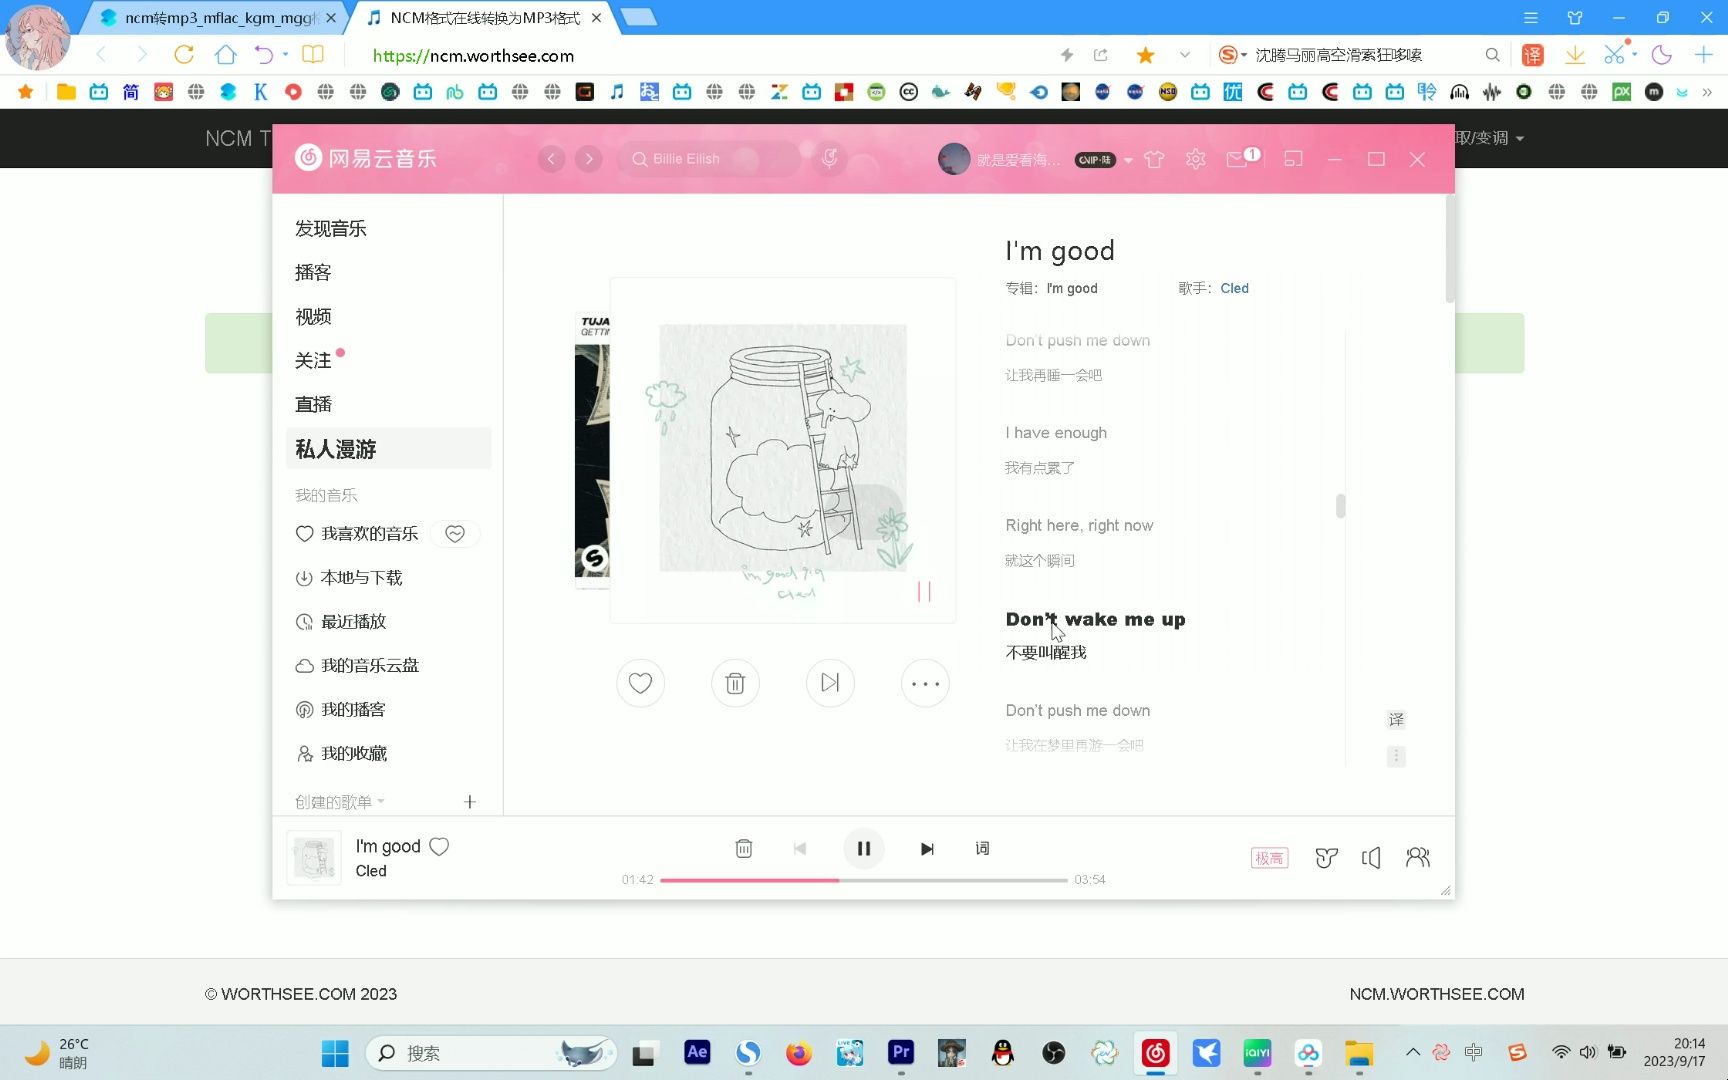Open user profile avatar in header
Viewport: 1728px width, 1080px height.
point(954,159)
